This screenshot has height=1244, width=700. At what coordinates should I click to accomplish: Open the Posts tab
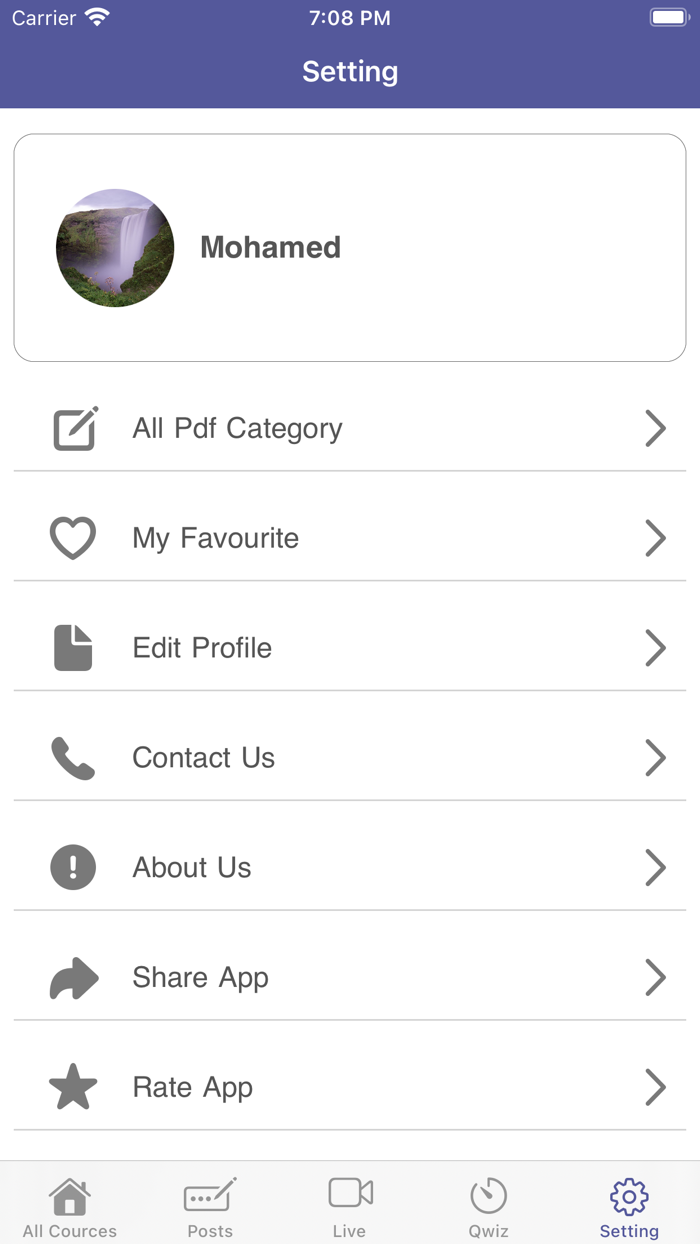(209, 1204)
